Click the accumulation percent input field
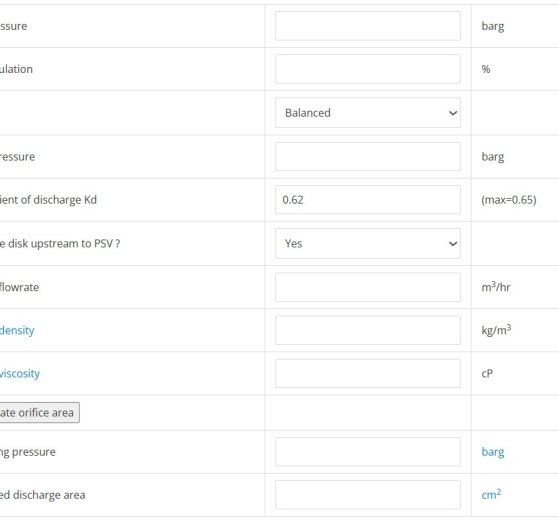The height and width of the screenshot is (520, 559). 368,69
